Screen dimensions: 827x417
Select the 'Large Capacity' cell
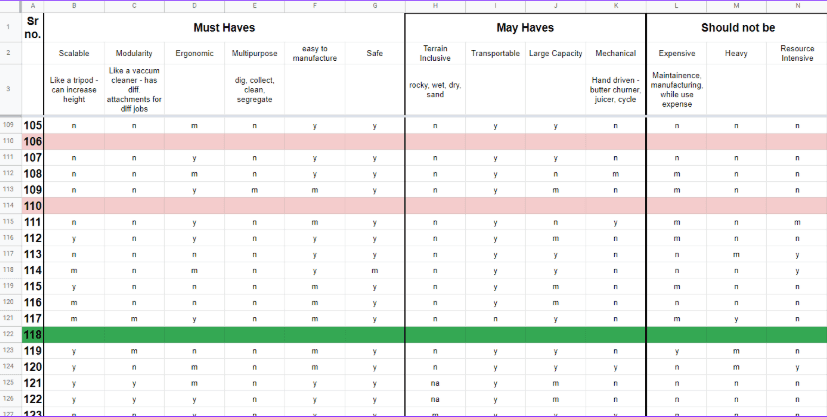pyautogui.click(x=555, y=53)
